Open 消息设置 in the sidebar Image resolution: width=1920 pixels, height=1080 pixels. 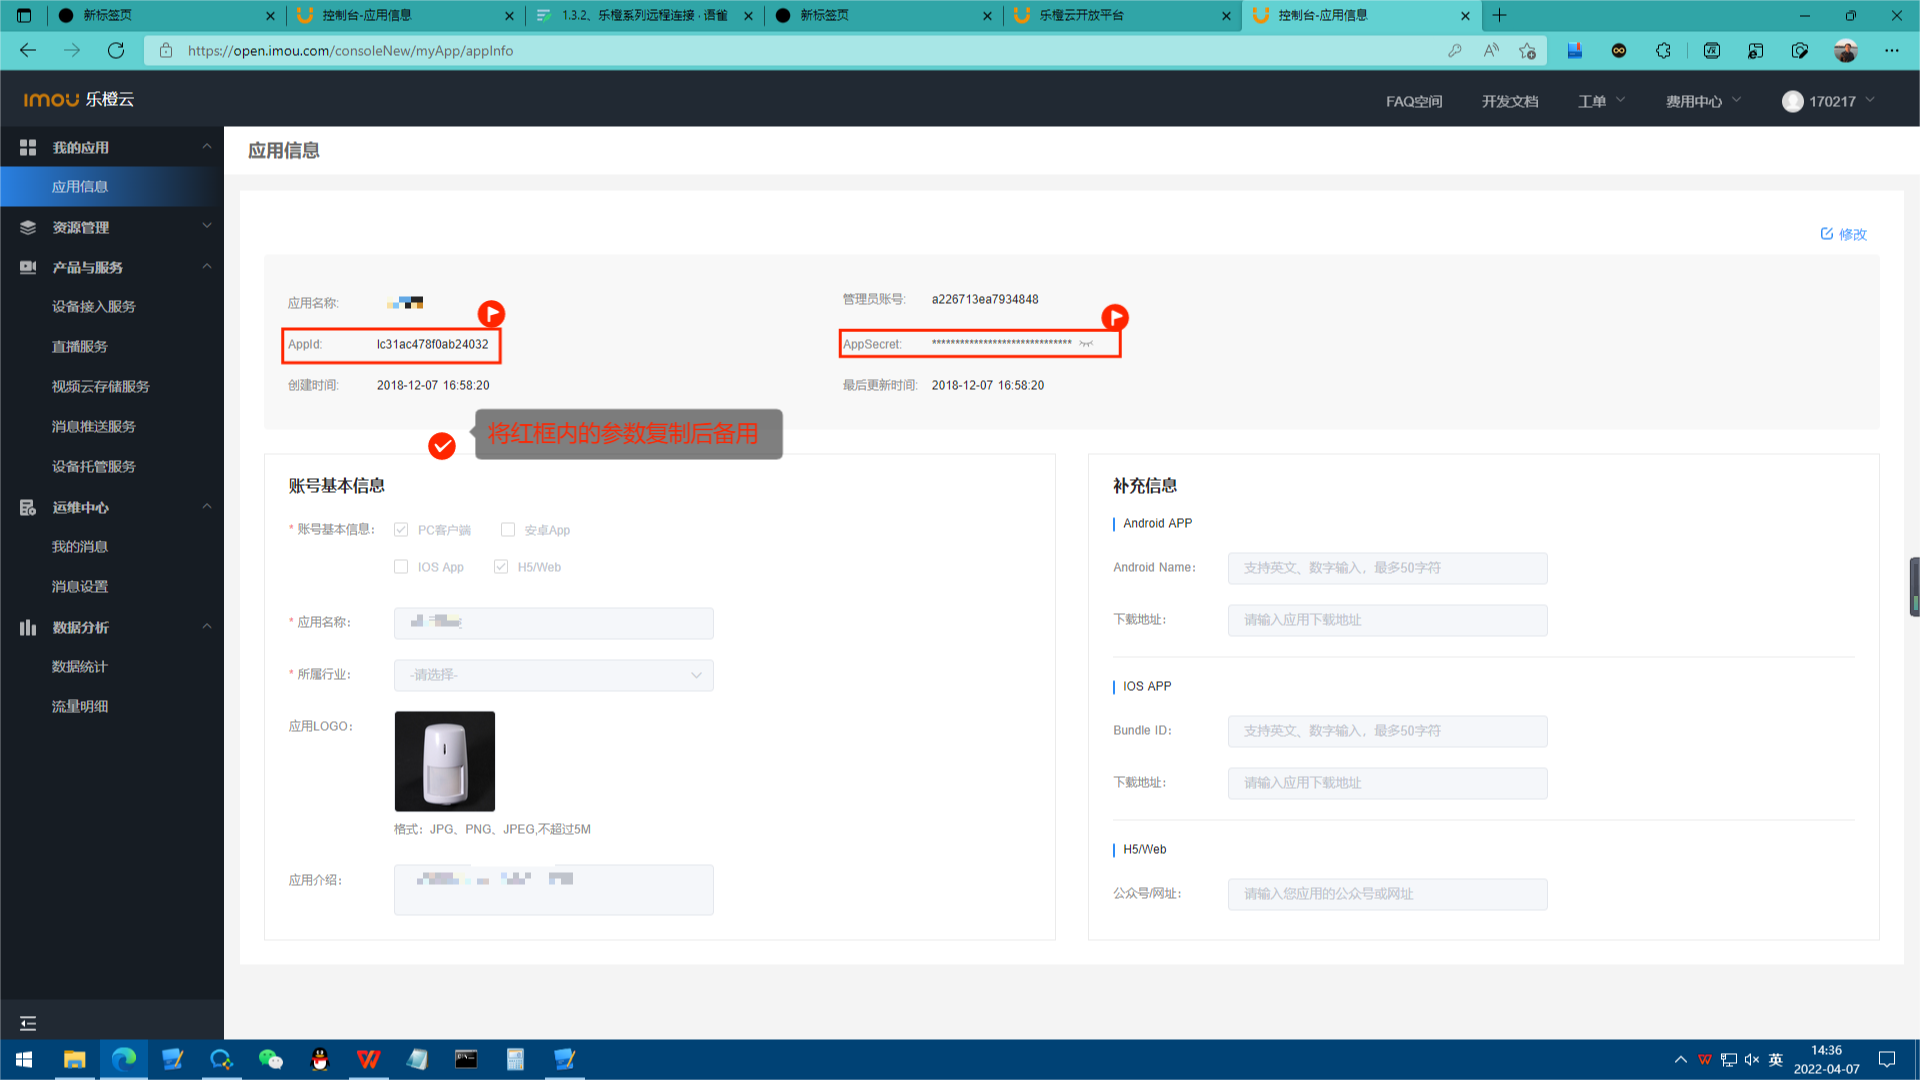click(x=79, y=587)
